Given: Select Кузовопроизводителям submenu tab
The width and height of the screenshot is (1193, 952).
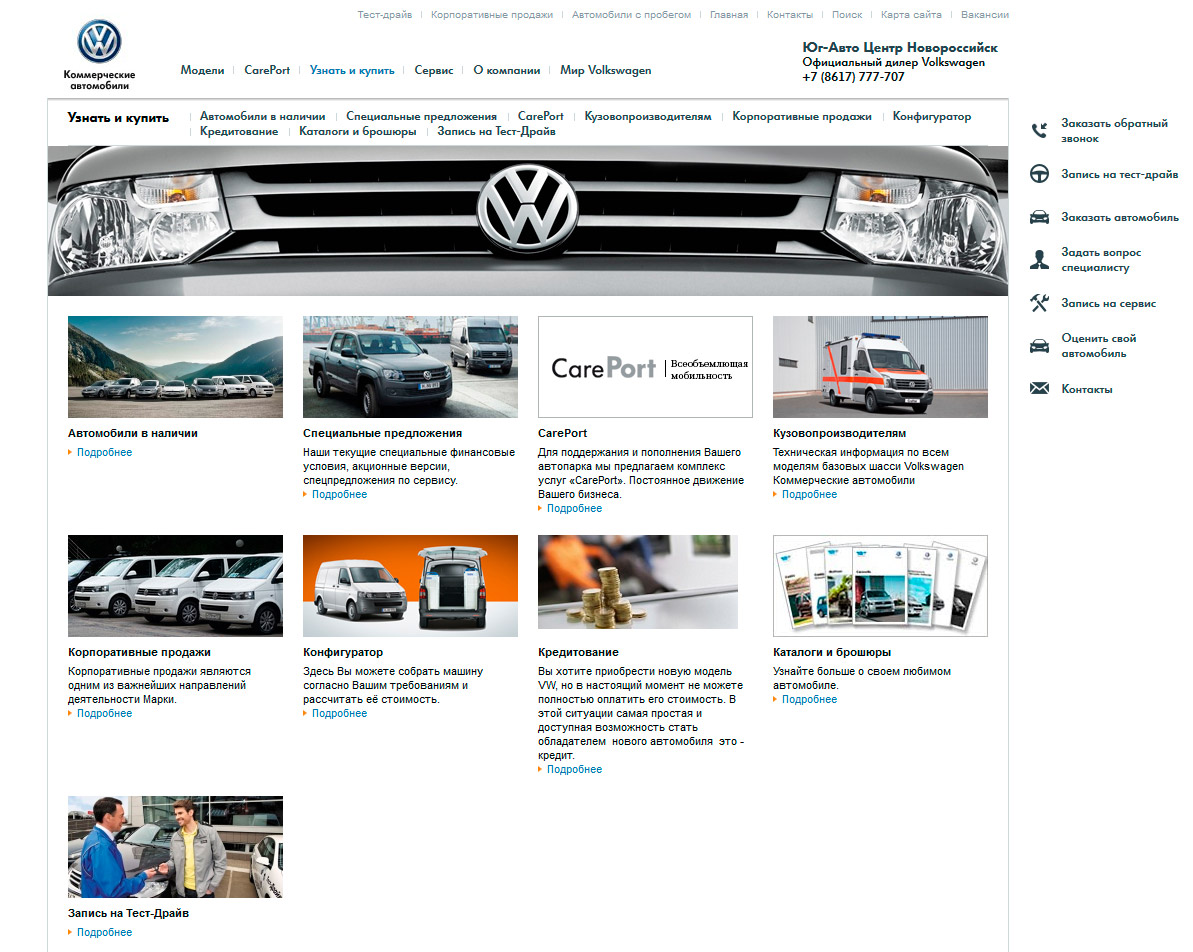Looking at the screenshot, I should (x=648, y=116).
